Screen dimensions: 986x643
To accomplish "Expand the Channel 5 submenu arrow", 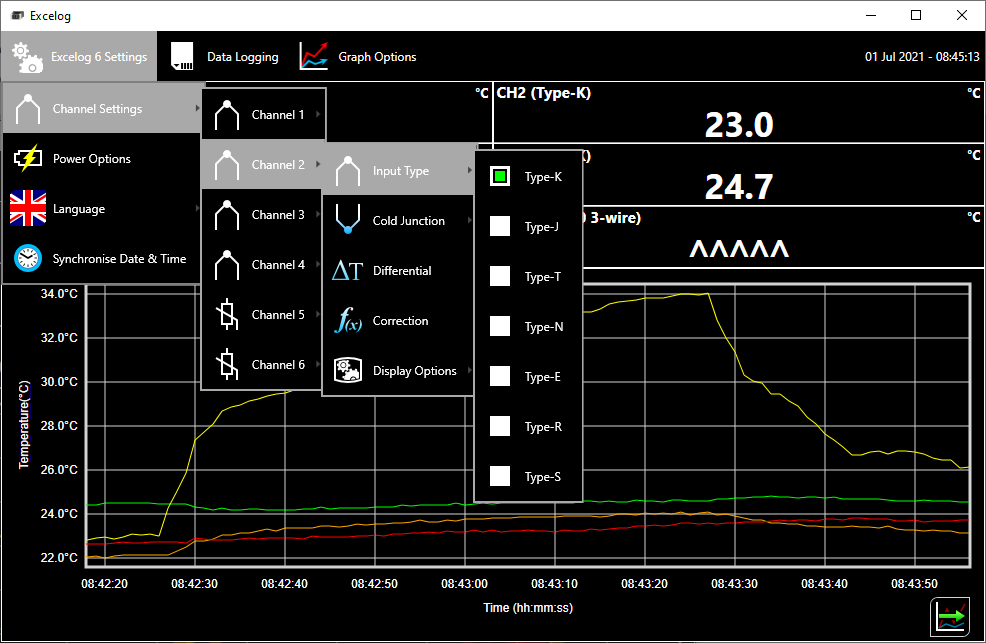I will pyautogui.click(x=318, y=314).
